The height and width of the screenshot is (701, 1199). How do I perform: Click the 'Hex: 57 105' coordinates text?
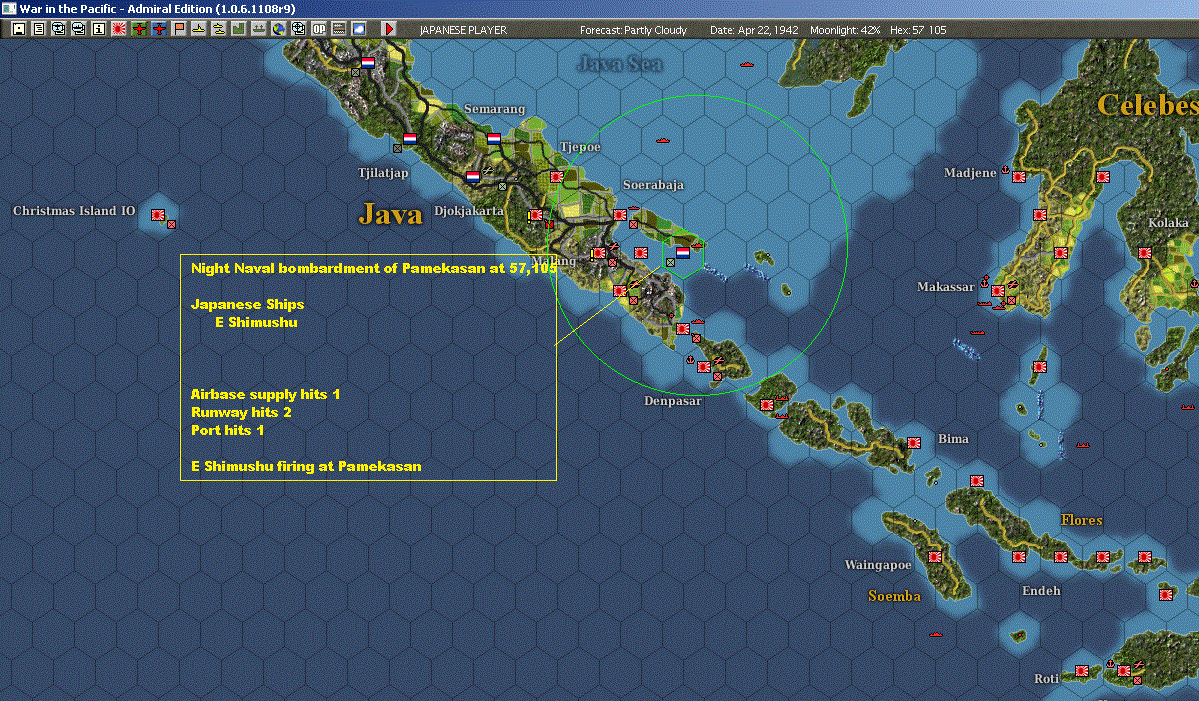918,30
